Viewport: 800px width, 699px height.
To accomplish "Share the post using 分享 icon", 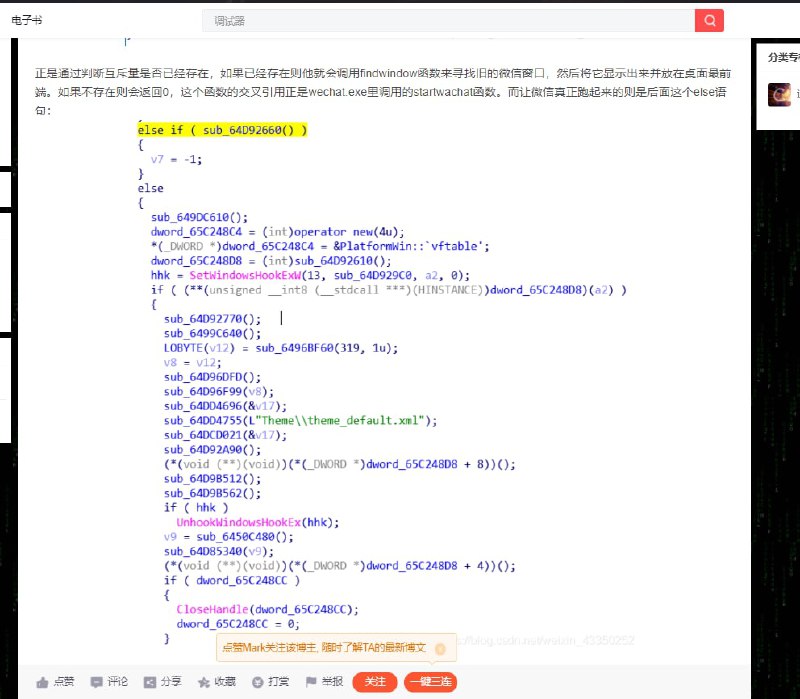I will coord(163,682).
